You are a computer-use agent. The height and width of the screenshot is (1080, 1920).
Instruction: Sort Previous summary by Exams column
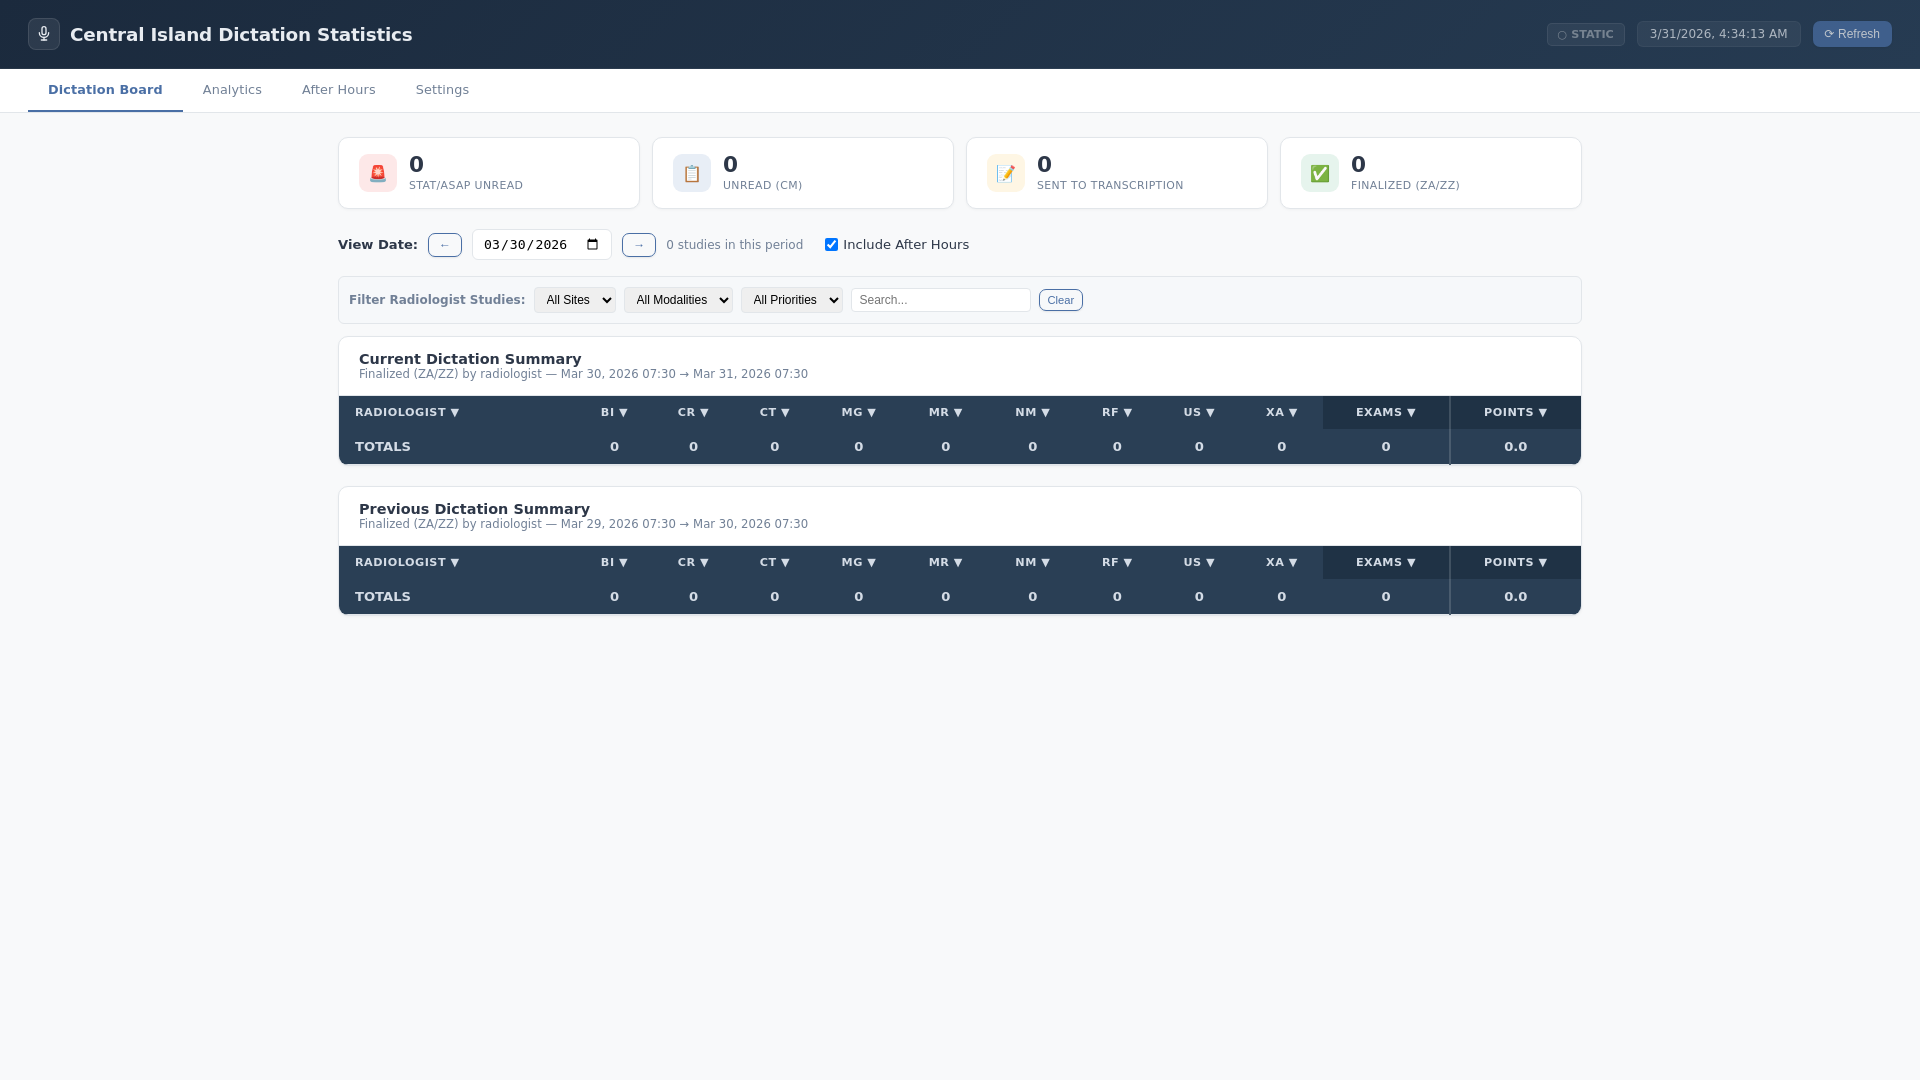pos(1386,562)
